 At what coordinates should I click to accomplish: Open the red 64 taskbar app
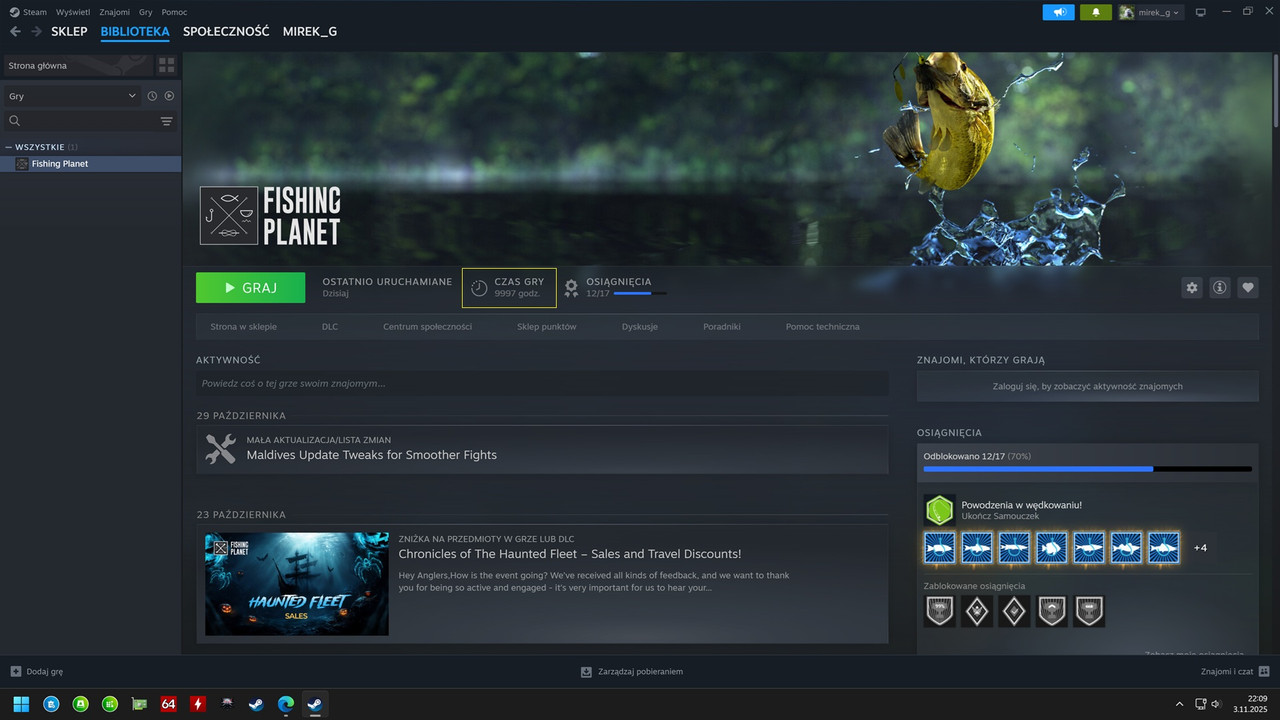click(x=168, y=704)
